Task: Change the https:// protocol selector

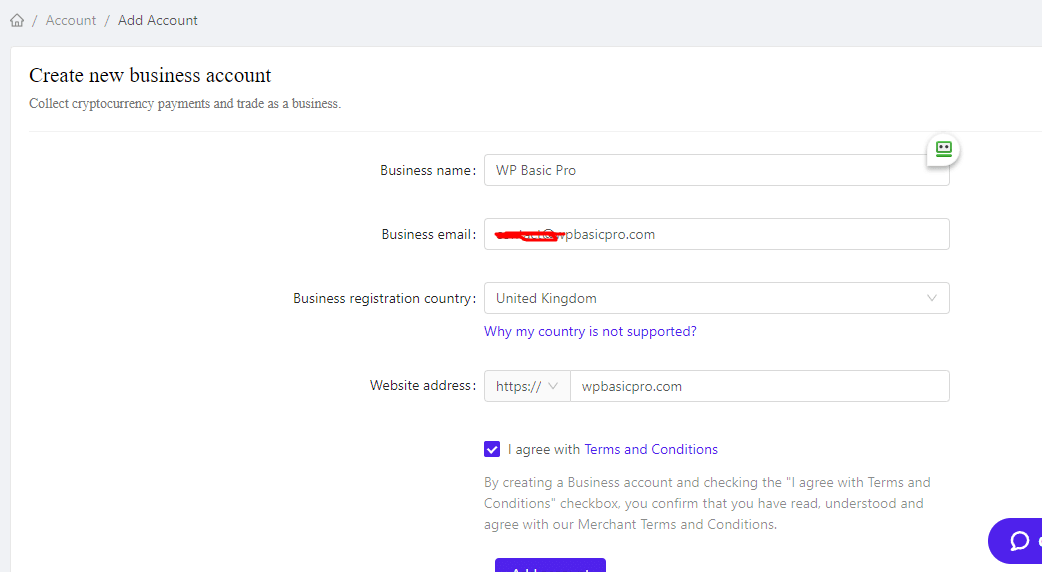Action: 527,386
